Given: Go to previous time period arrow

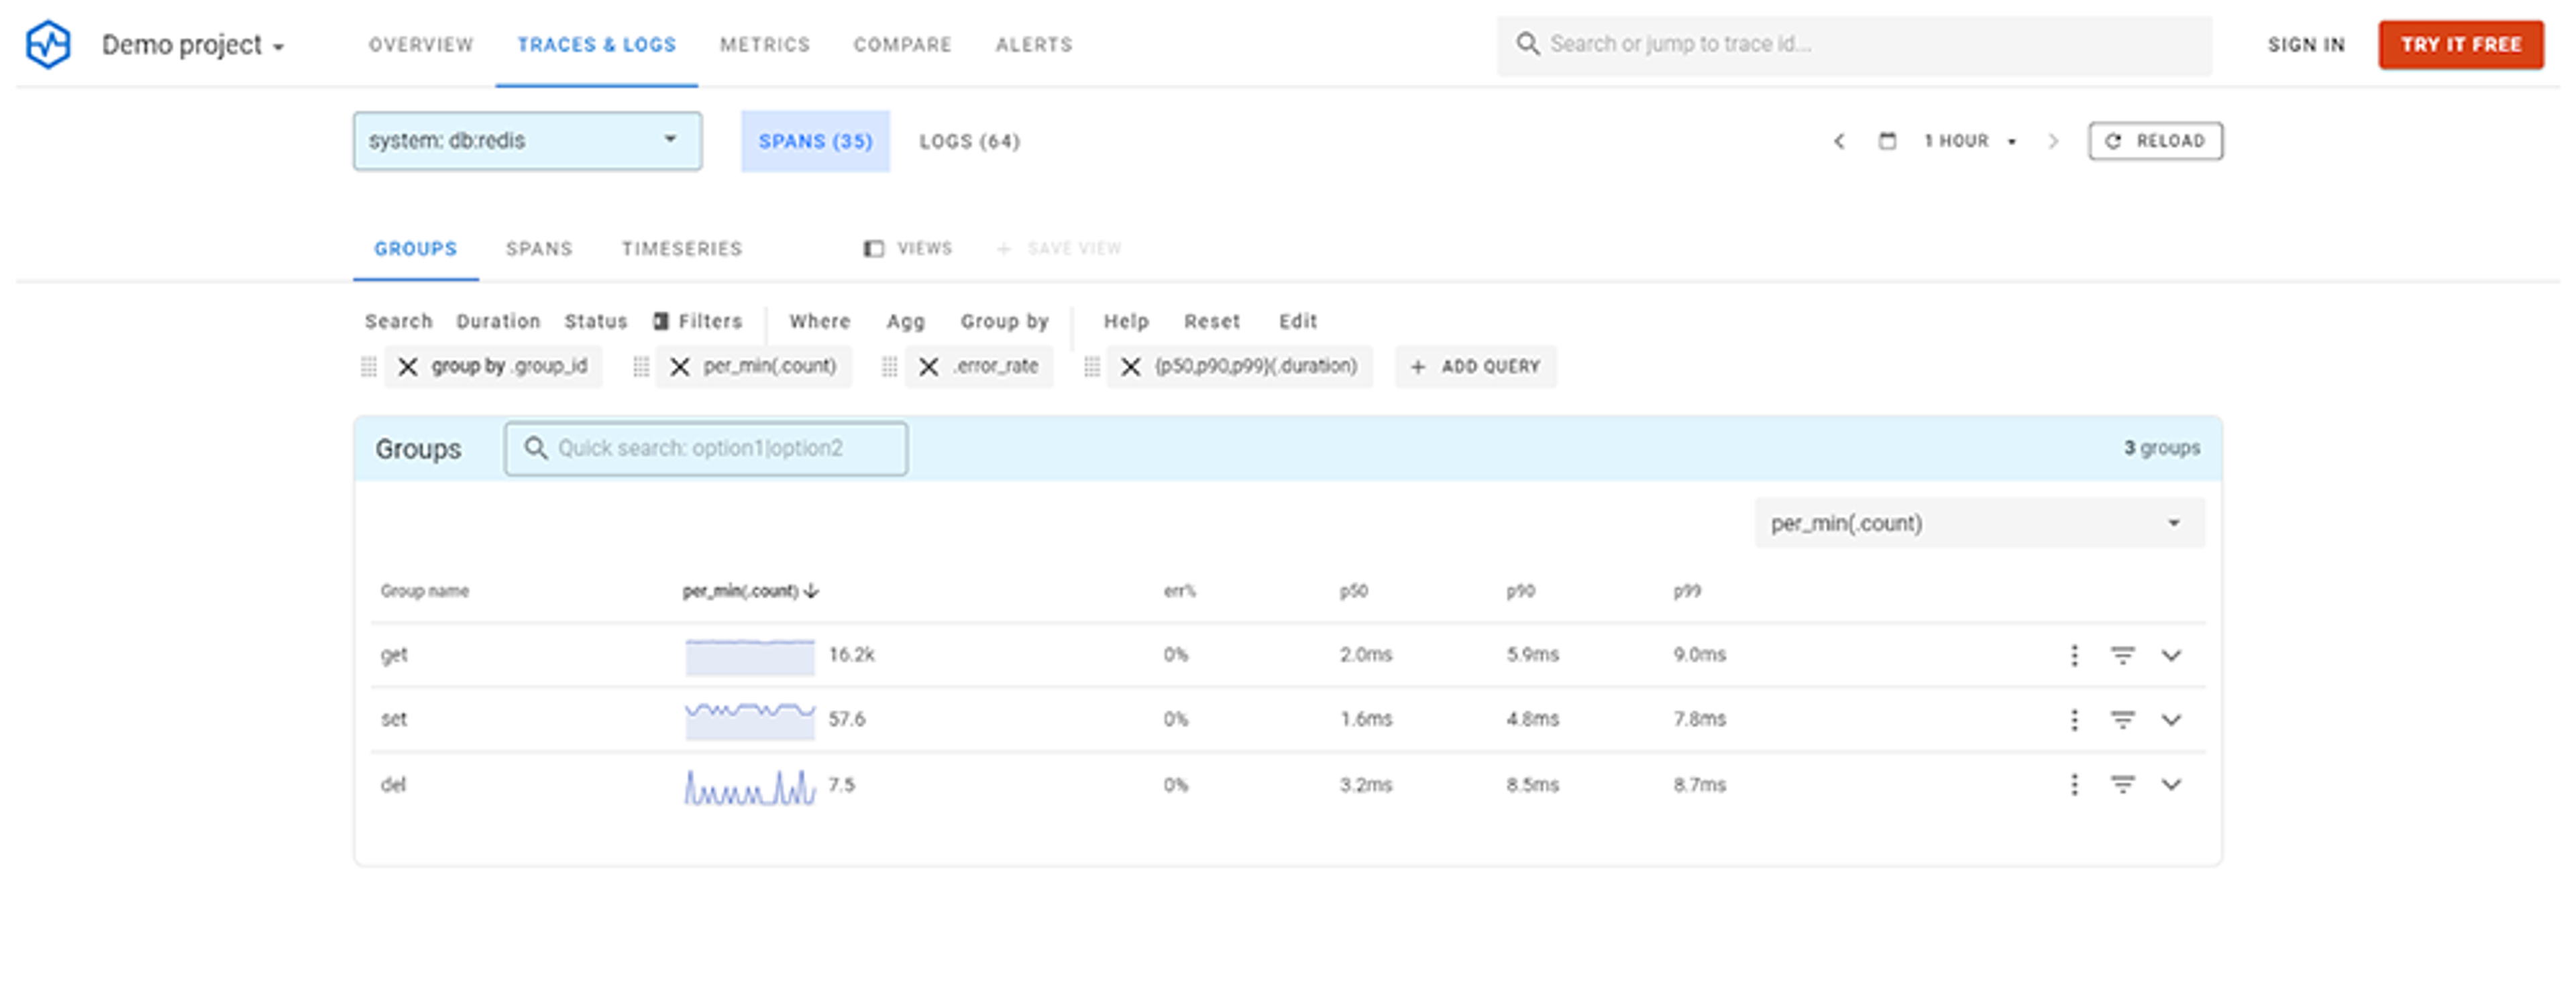Looking at the screenshot, I should click(x=1839, y=141).
